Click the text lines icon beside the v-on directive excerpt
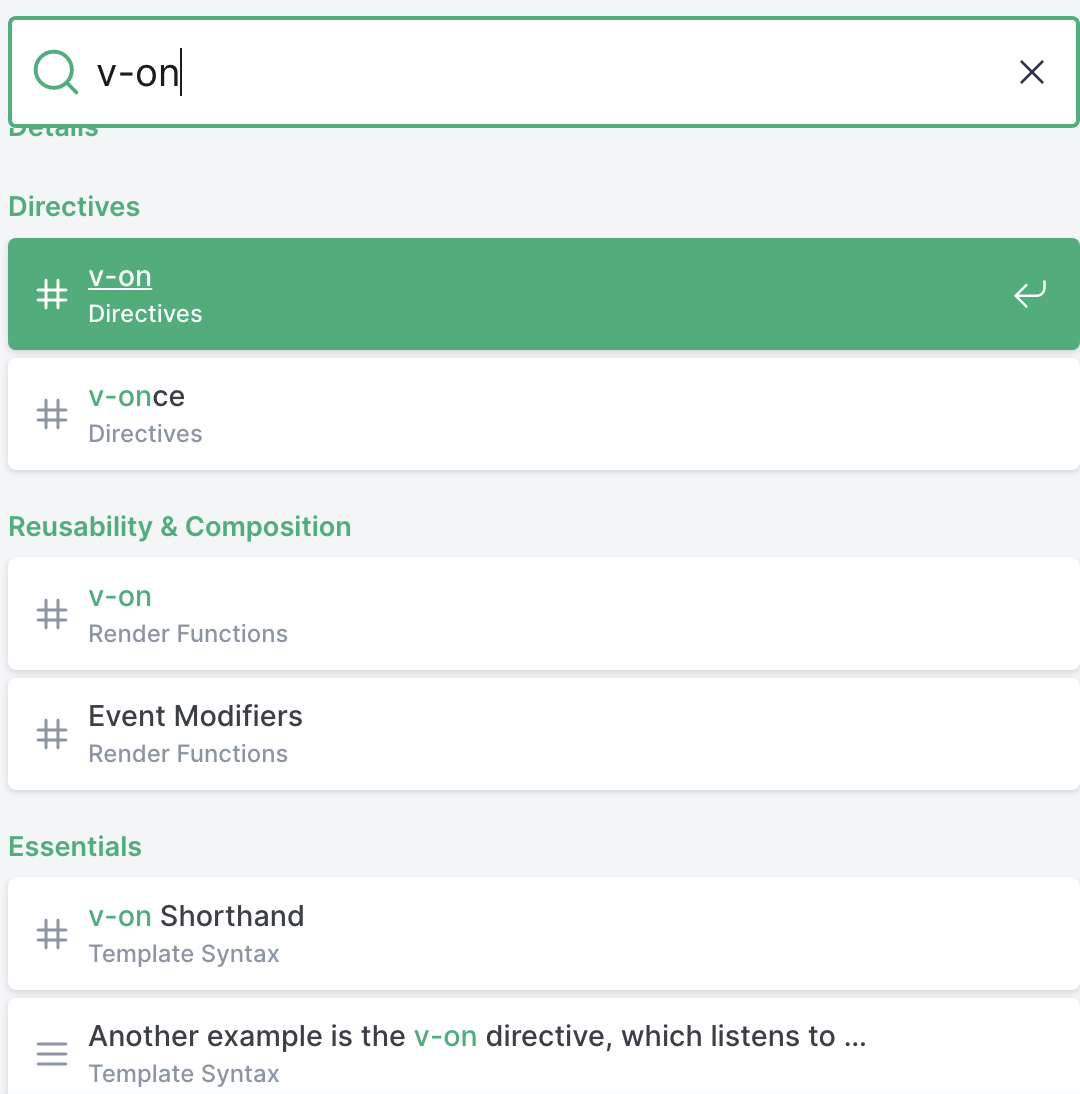Screen dimensions: 1080x1094 (x=52, y=1053)
